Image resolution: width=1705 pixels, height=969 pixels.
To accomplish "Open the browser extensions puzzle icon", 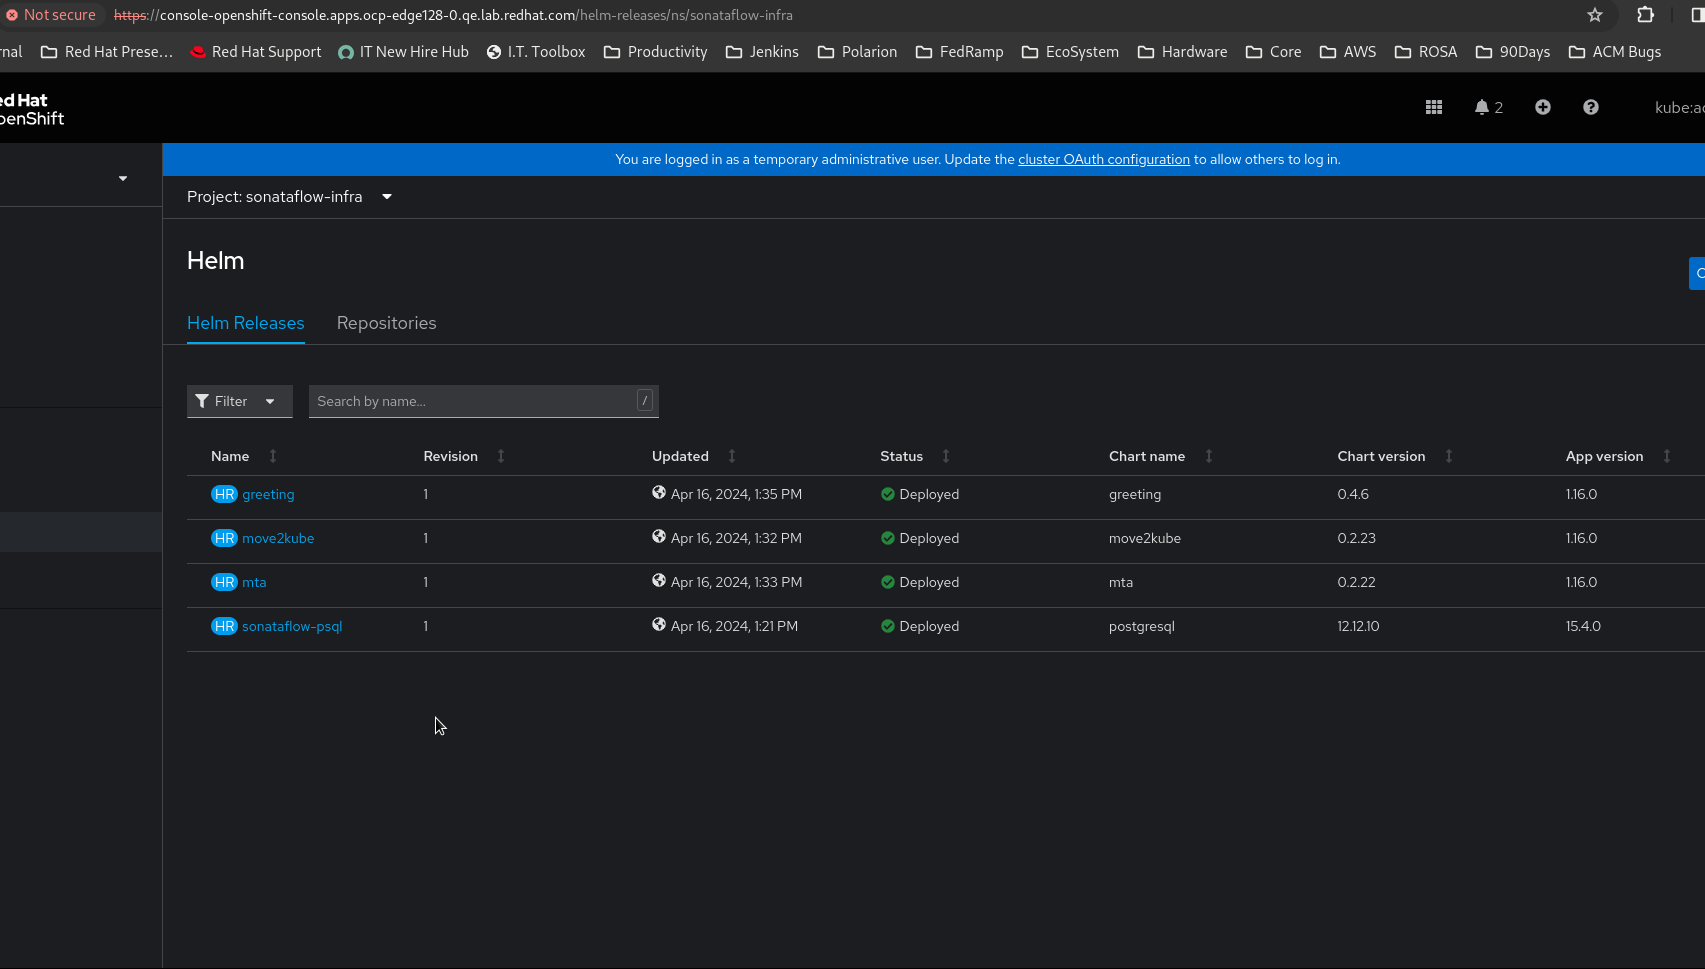I will click(1645, 15).
